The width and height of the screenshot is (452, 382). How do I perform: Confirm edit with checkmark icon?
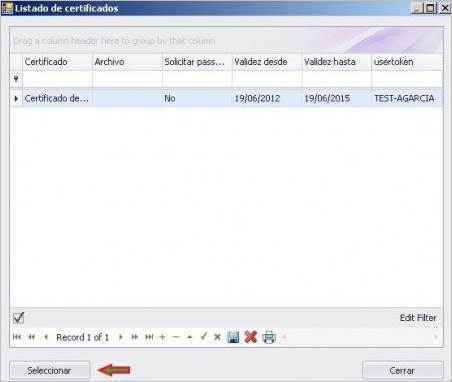click(203, 337)
